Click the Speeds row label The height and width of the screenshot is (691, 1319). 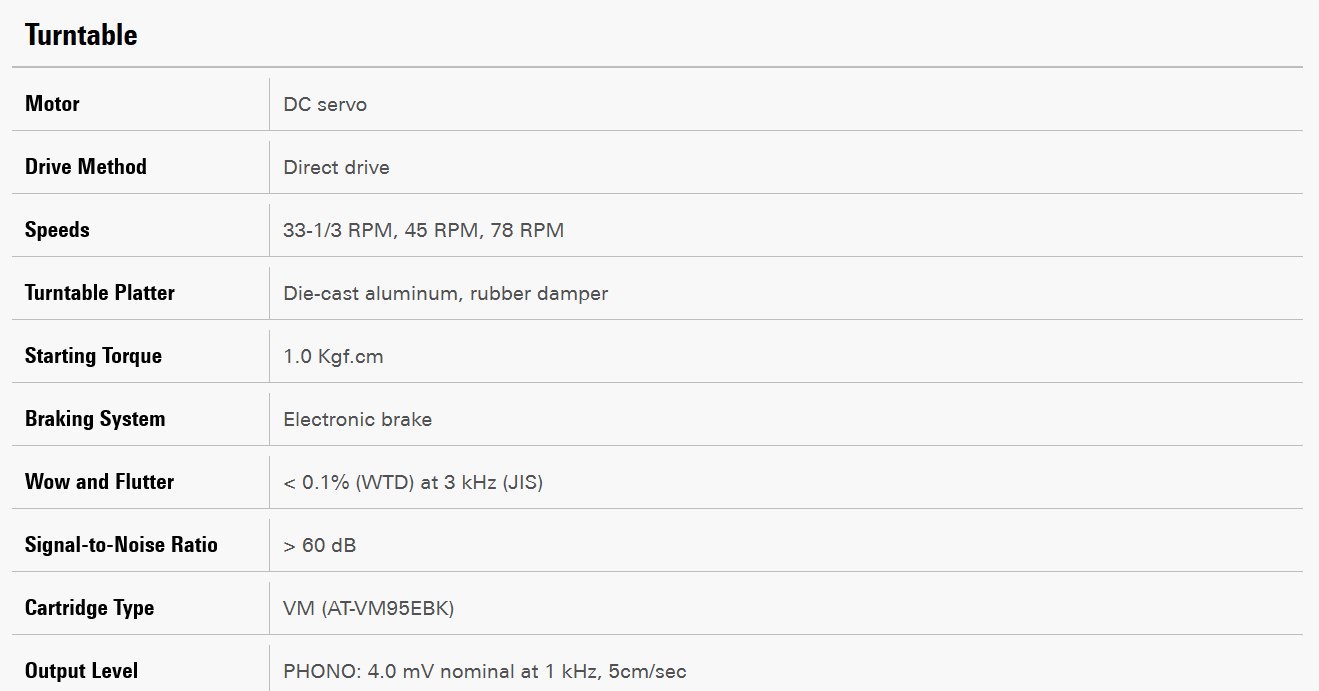pyautogui.click(x=57, y=230)
